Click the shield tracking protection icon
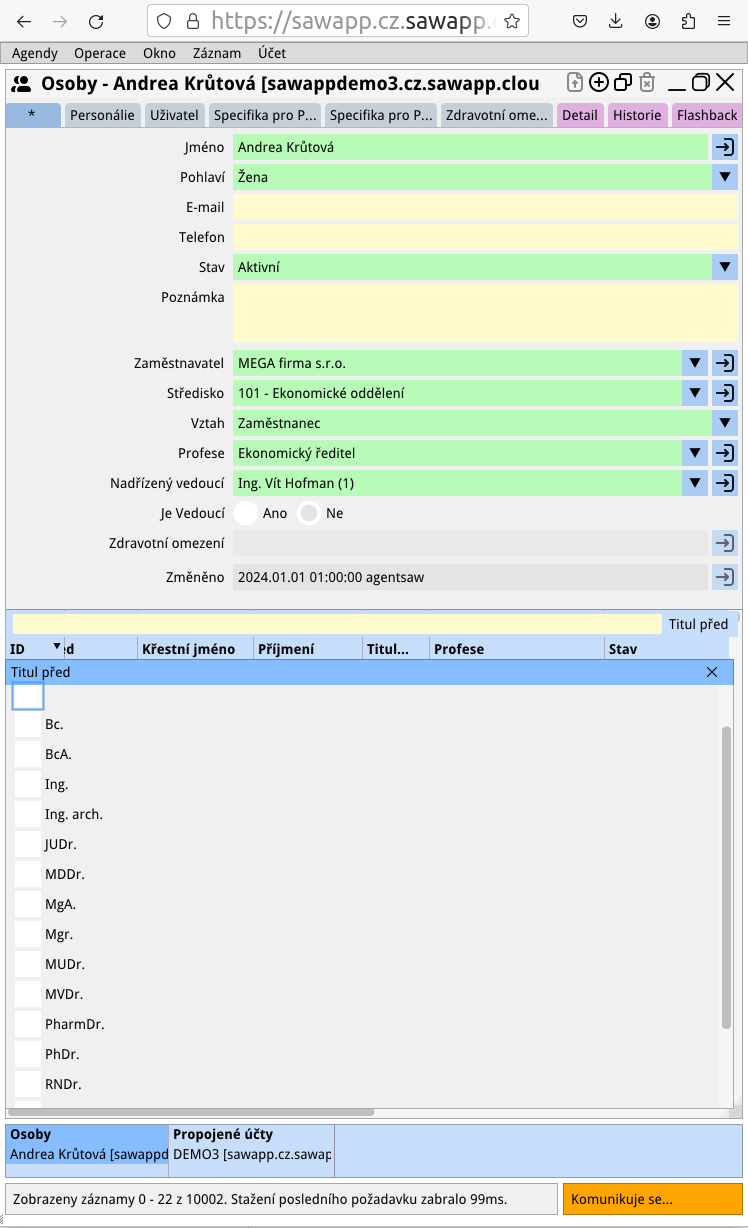The height and width of the screenshot is (1228, 748). coord(166,21)
